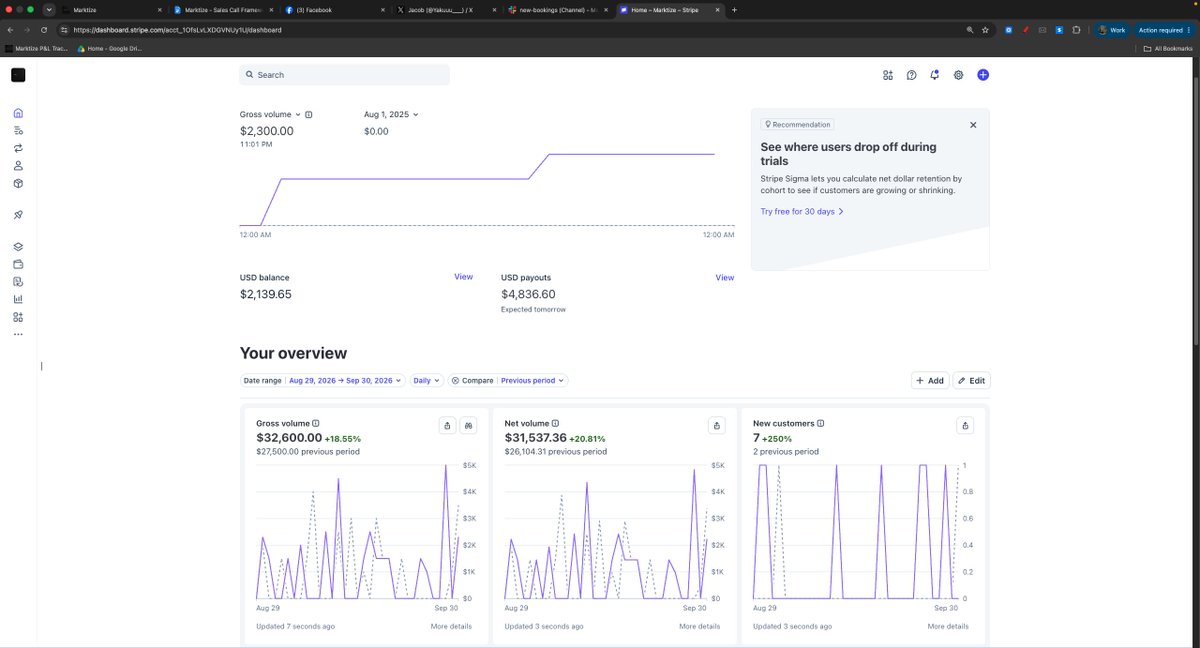Open the Previous period compare dropdown
The height and width of the screenshot is (648, 1200).
click(x=533, y=381)
